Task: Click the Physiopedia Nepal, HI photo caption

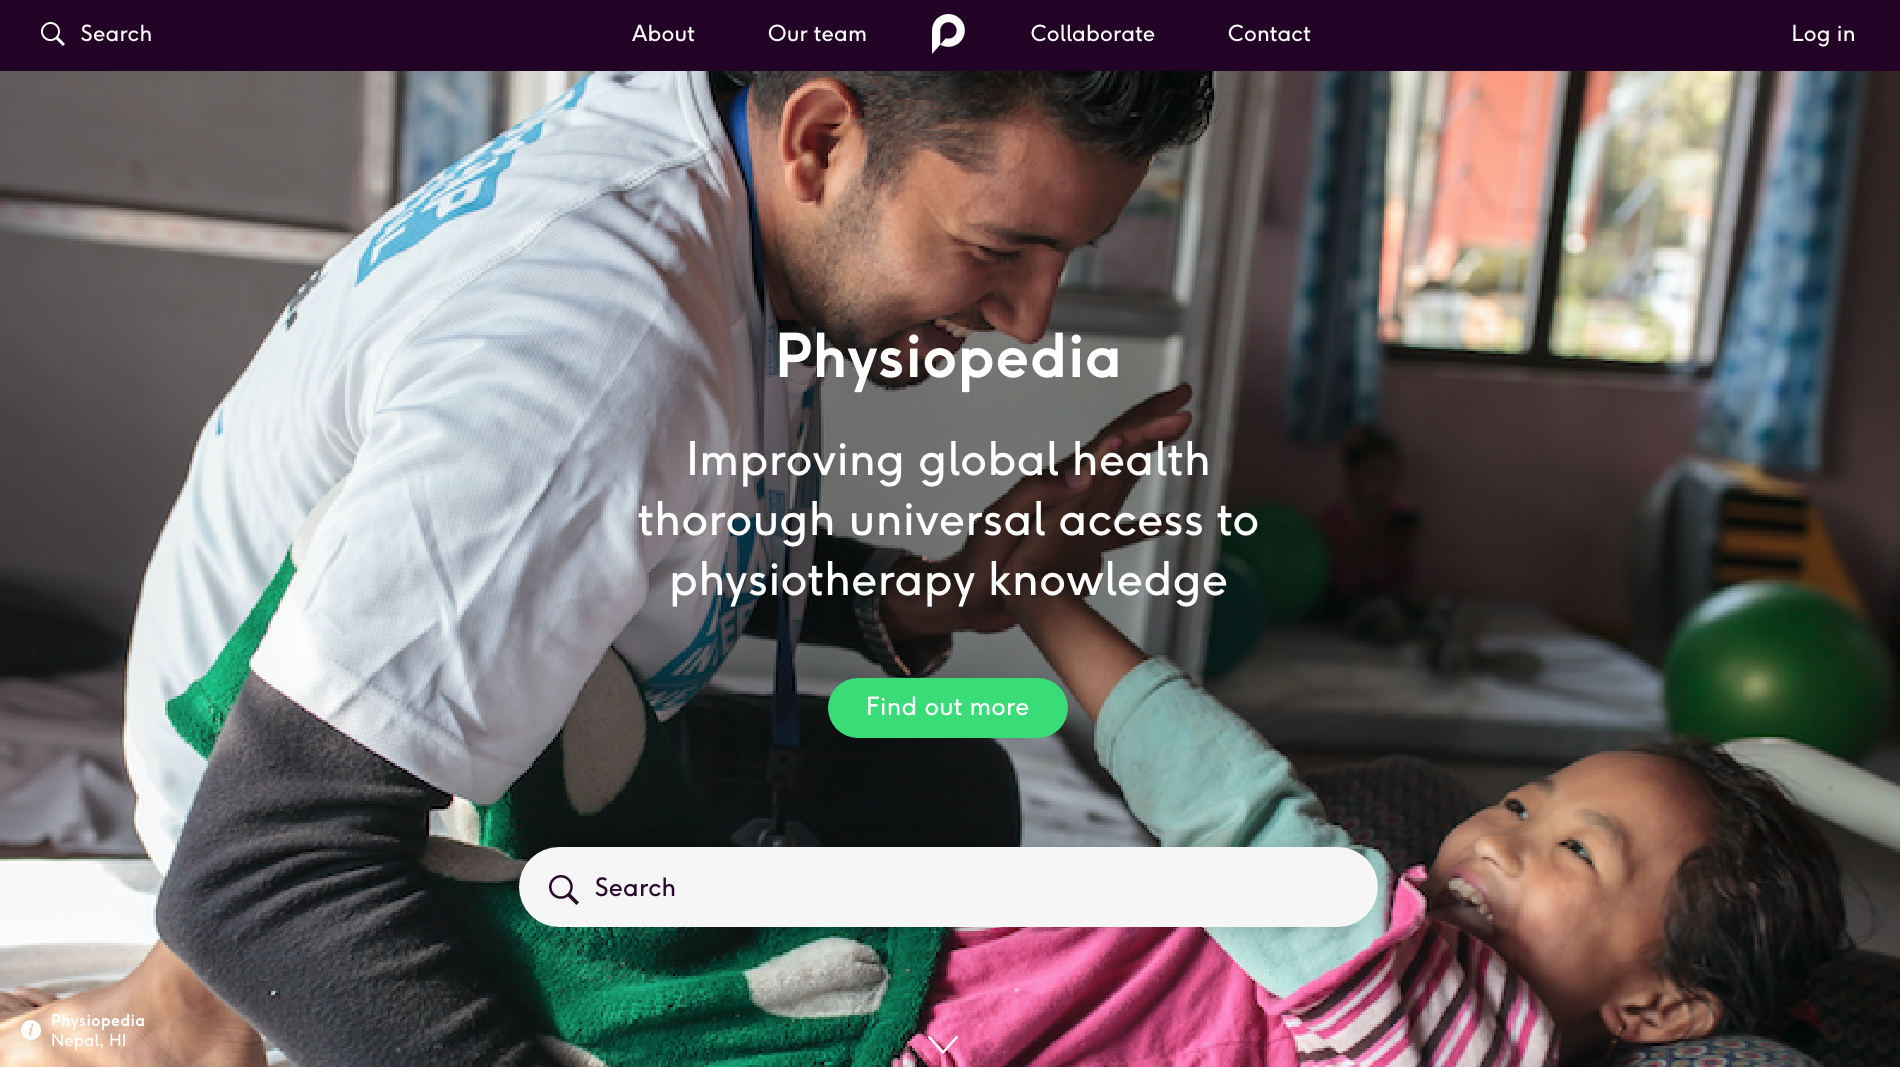Action: pyautogui.click(x=98, y=1030)
